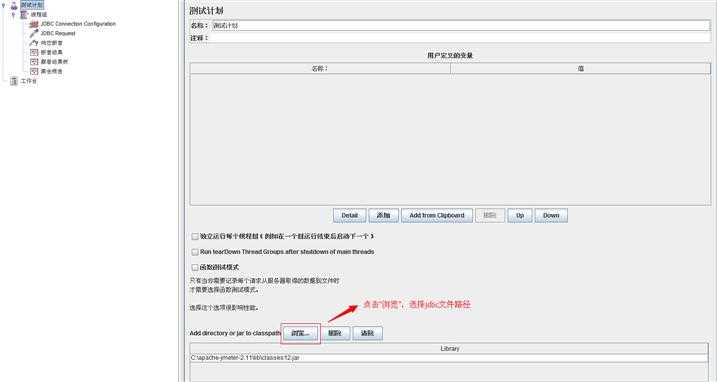Focus the 注释 comments input field
The height and width of the screenshot is (382, 717).
(461, 38)
